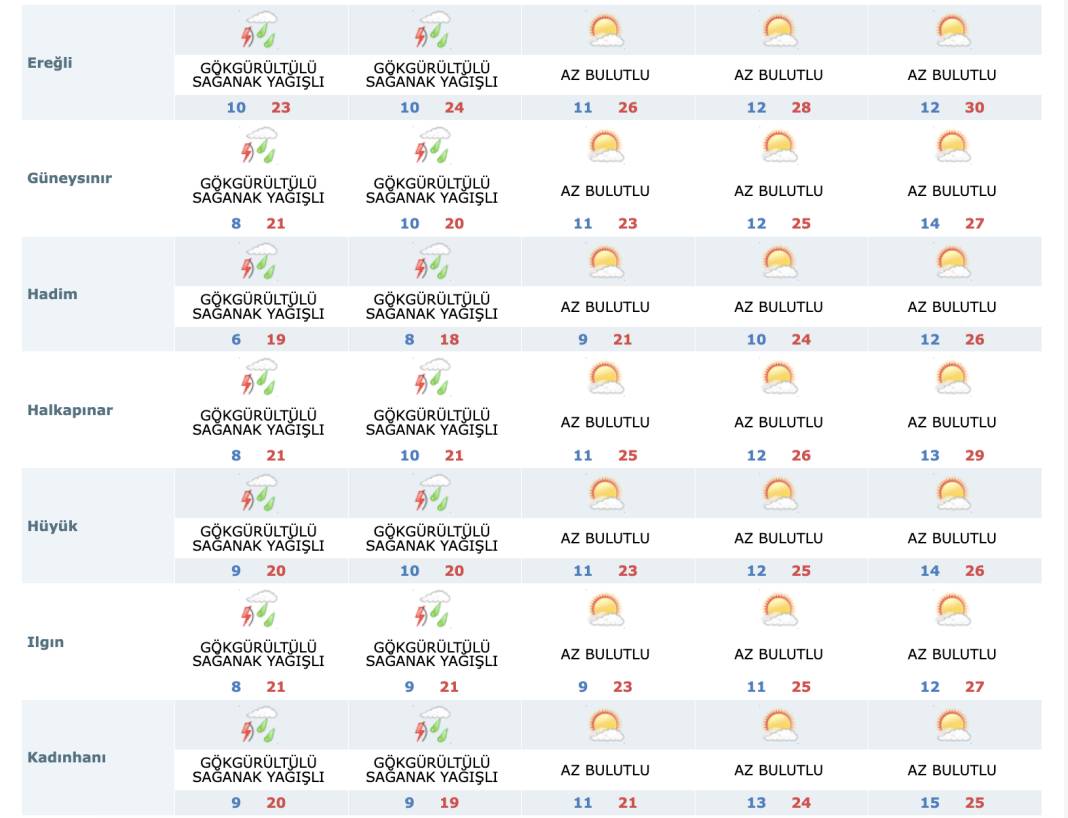Image resolution: width=1068 pixels, height=818 pixels.
Task: Select the Halkapınar district label
Action: coord(70,410)
